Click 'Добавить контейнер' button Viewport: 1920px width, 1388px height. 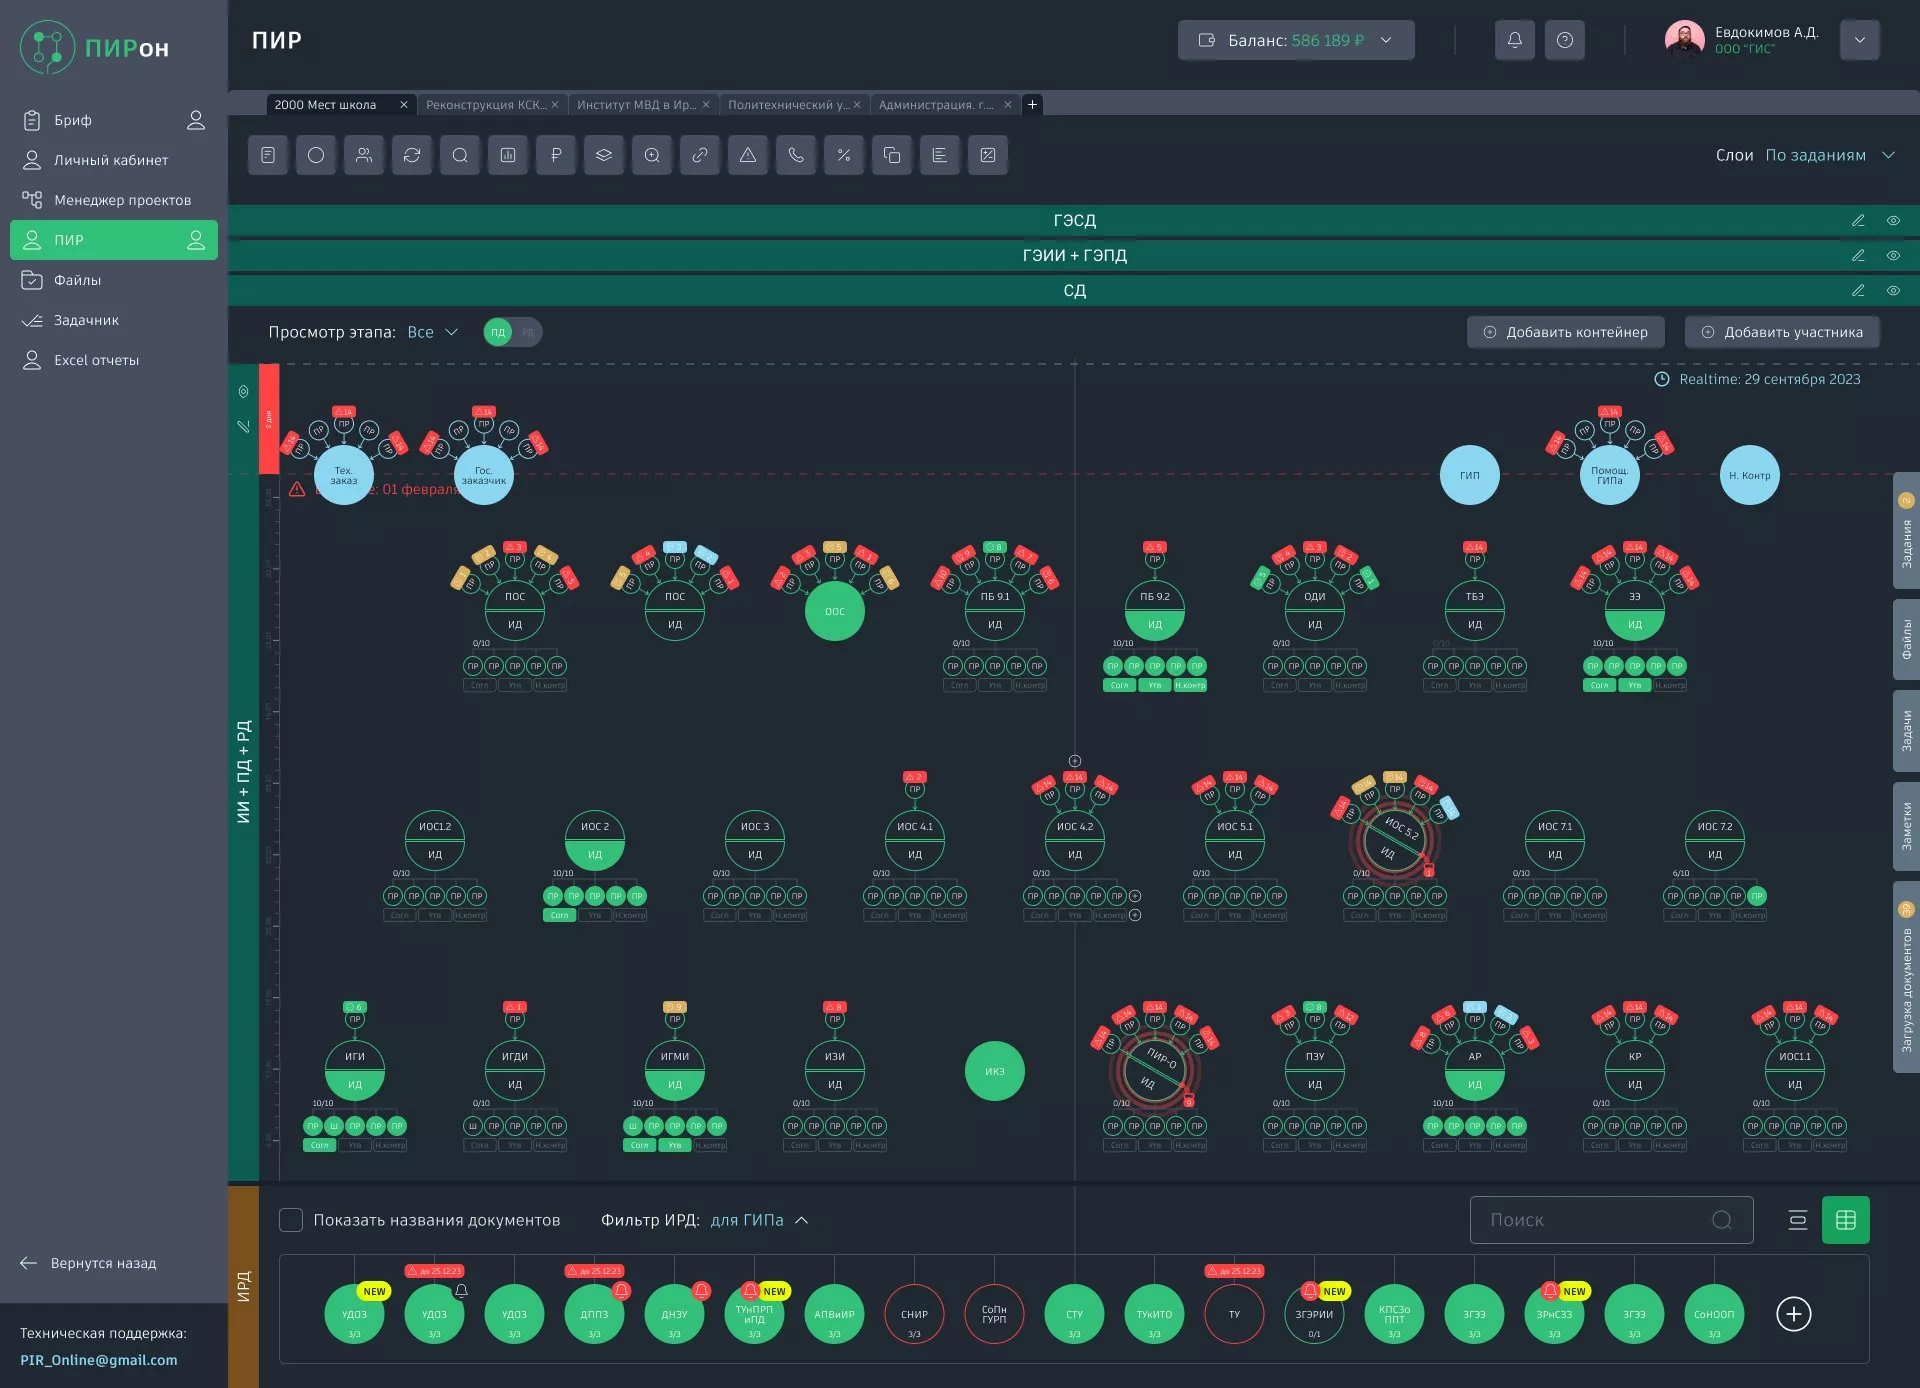(1565, 332)
